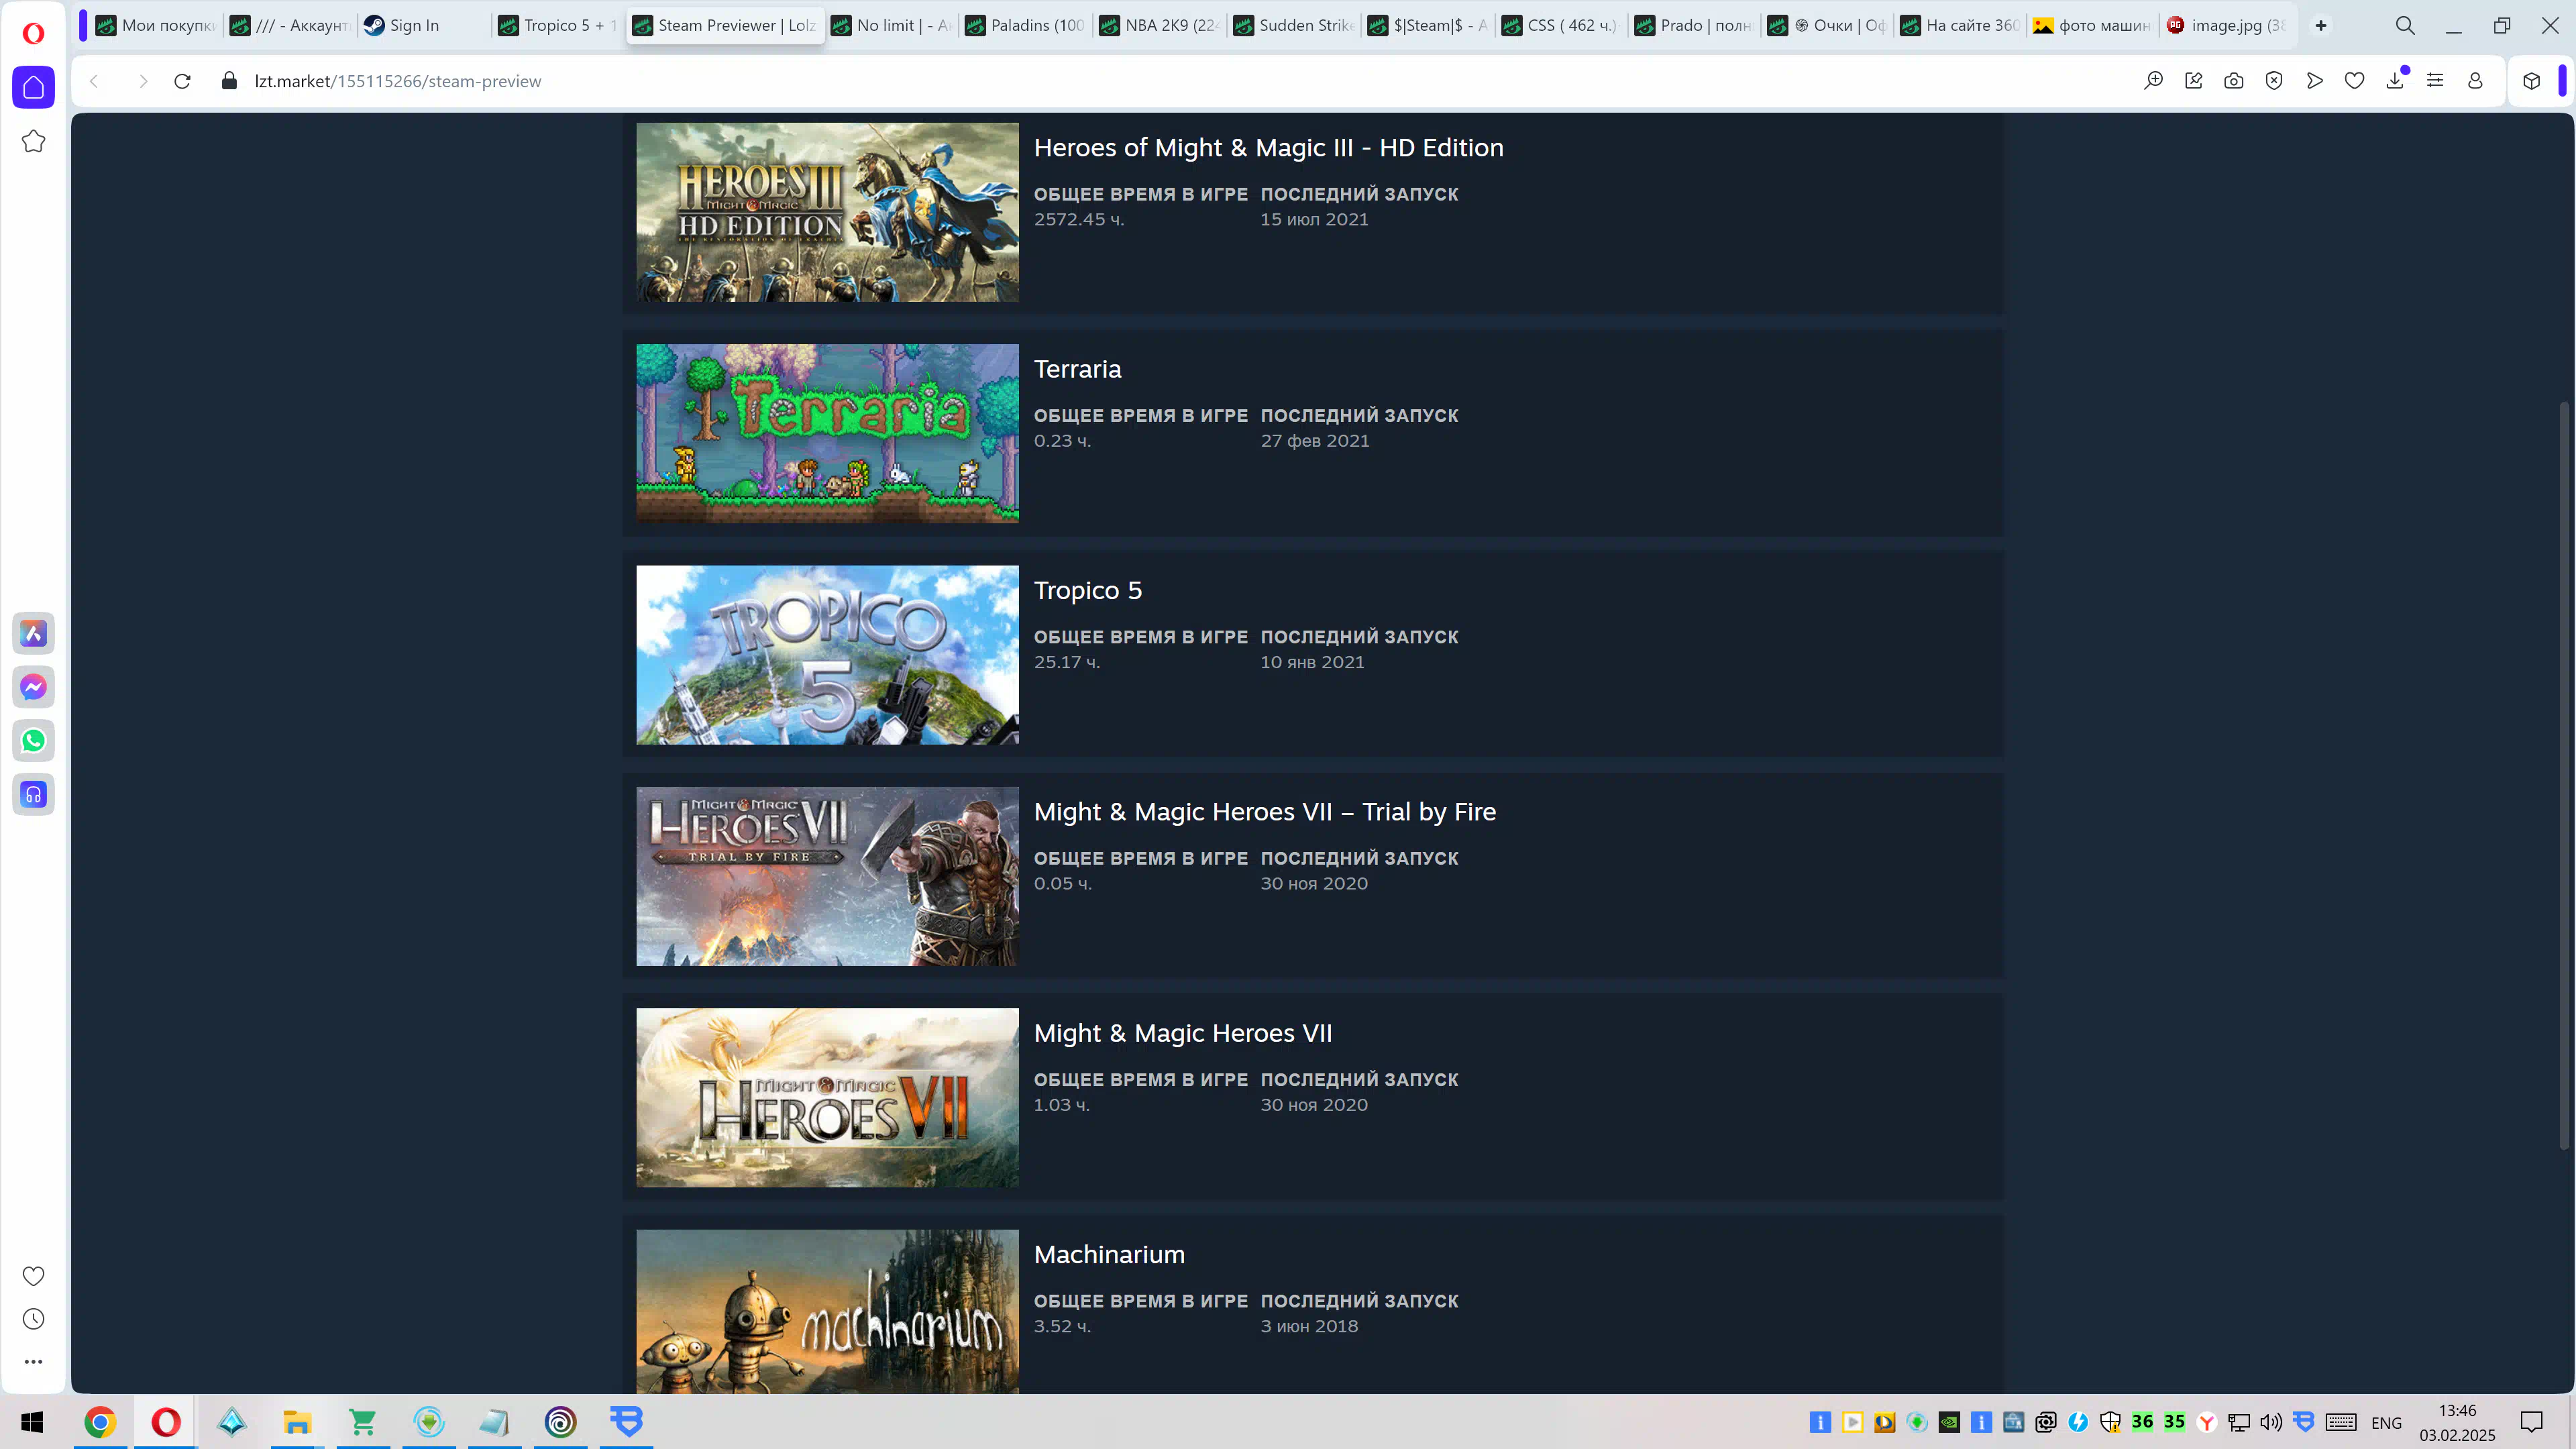
Task: Open WhatsApp in Opera sidebar
Action: click(33, 741)
